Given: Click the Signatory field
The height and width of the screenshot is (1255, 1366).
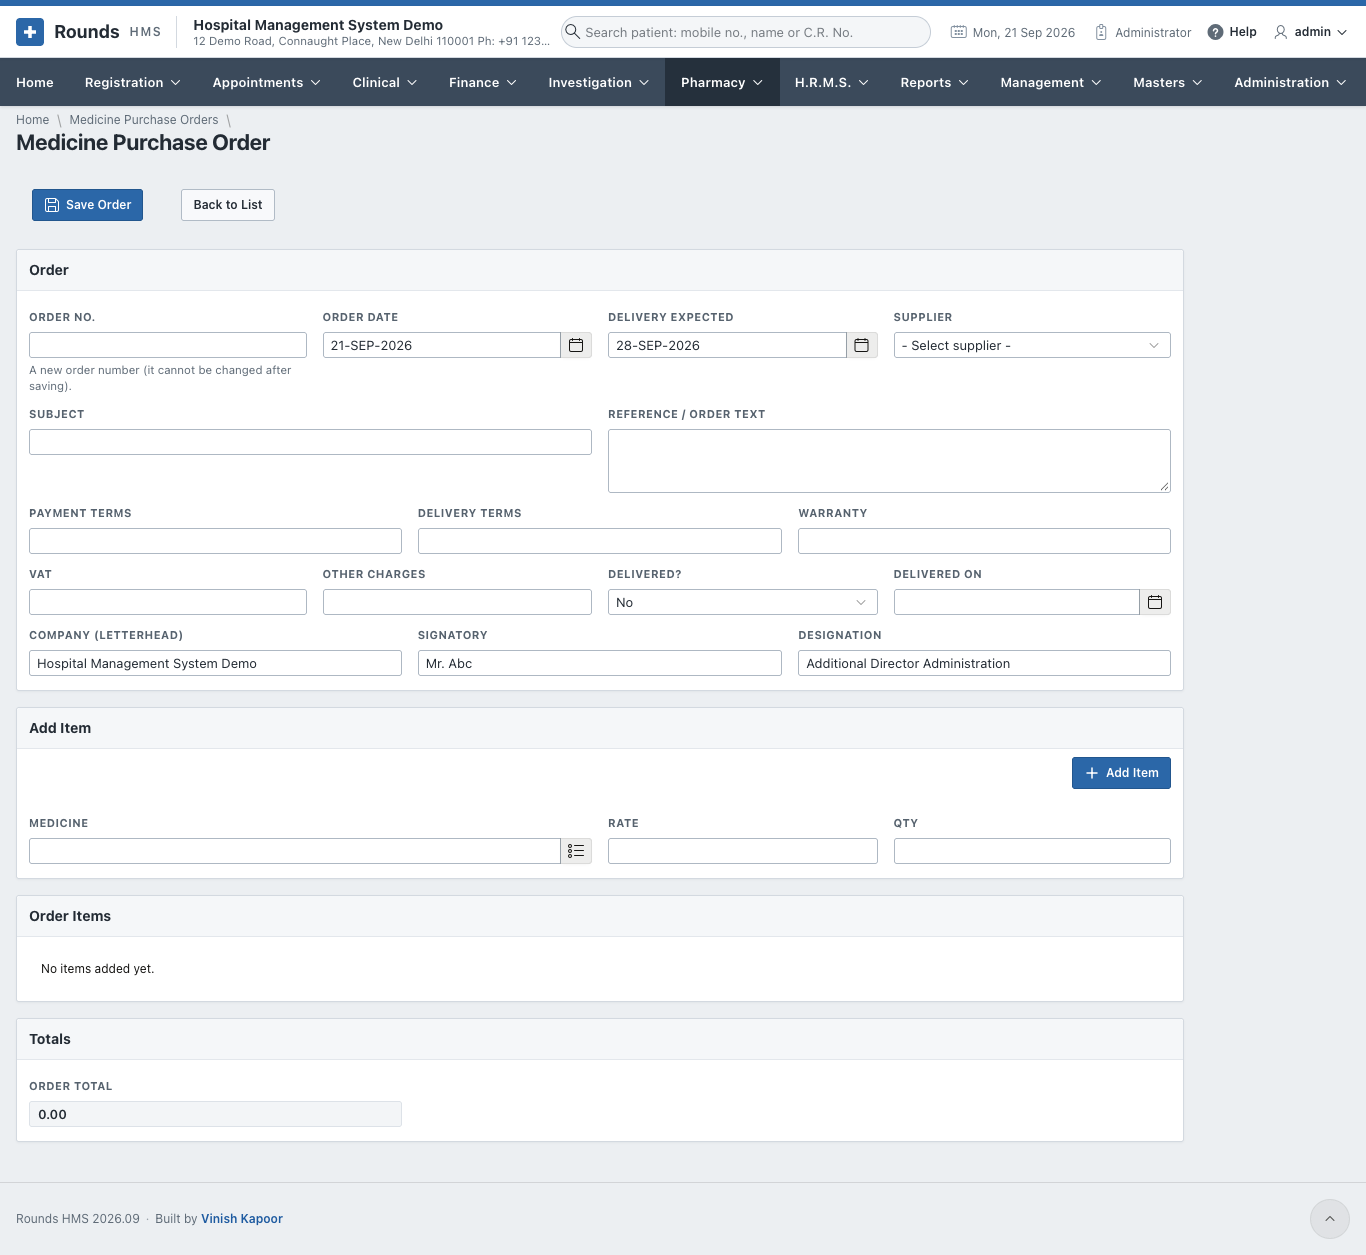Looking at the screenshot, I should click(x=600, y=663).
